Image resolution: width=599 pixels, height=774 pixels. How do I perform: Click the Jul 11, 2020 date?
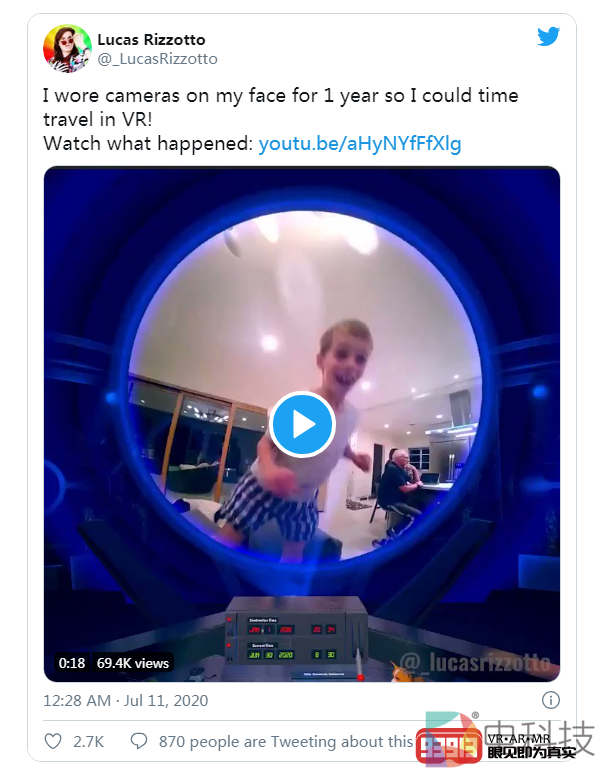[166, 700]
